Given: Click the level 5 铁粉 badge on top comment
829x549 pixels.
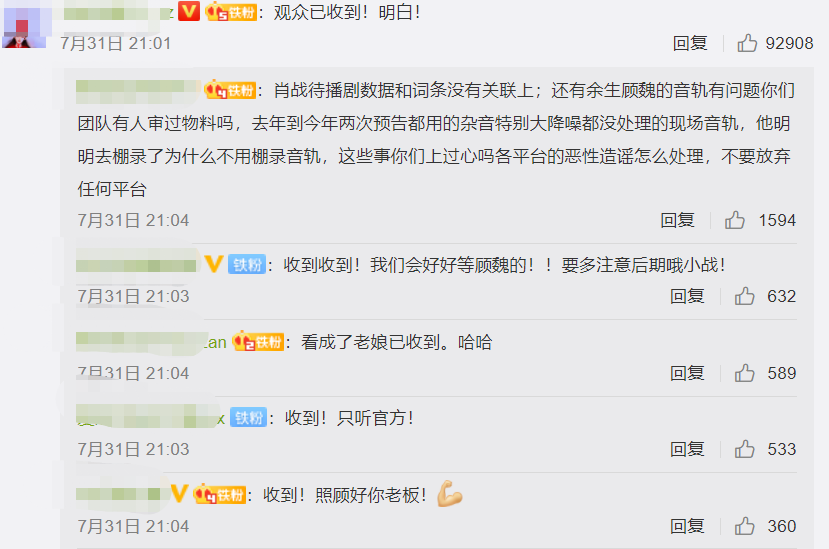Looking at the screenshot, I should pos(231,12).
